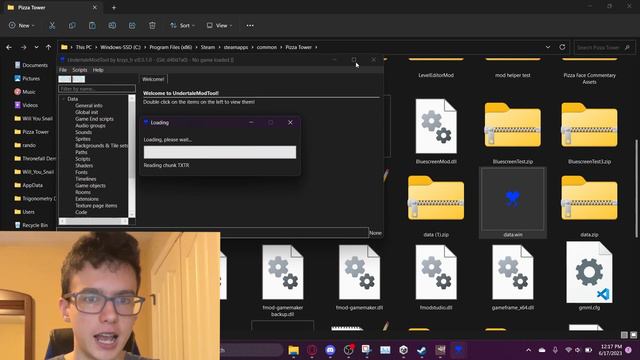Select the data.win file
Image resolution: width=640 pixels, height=360 pixels.
click(x=513, y=203)
